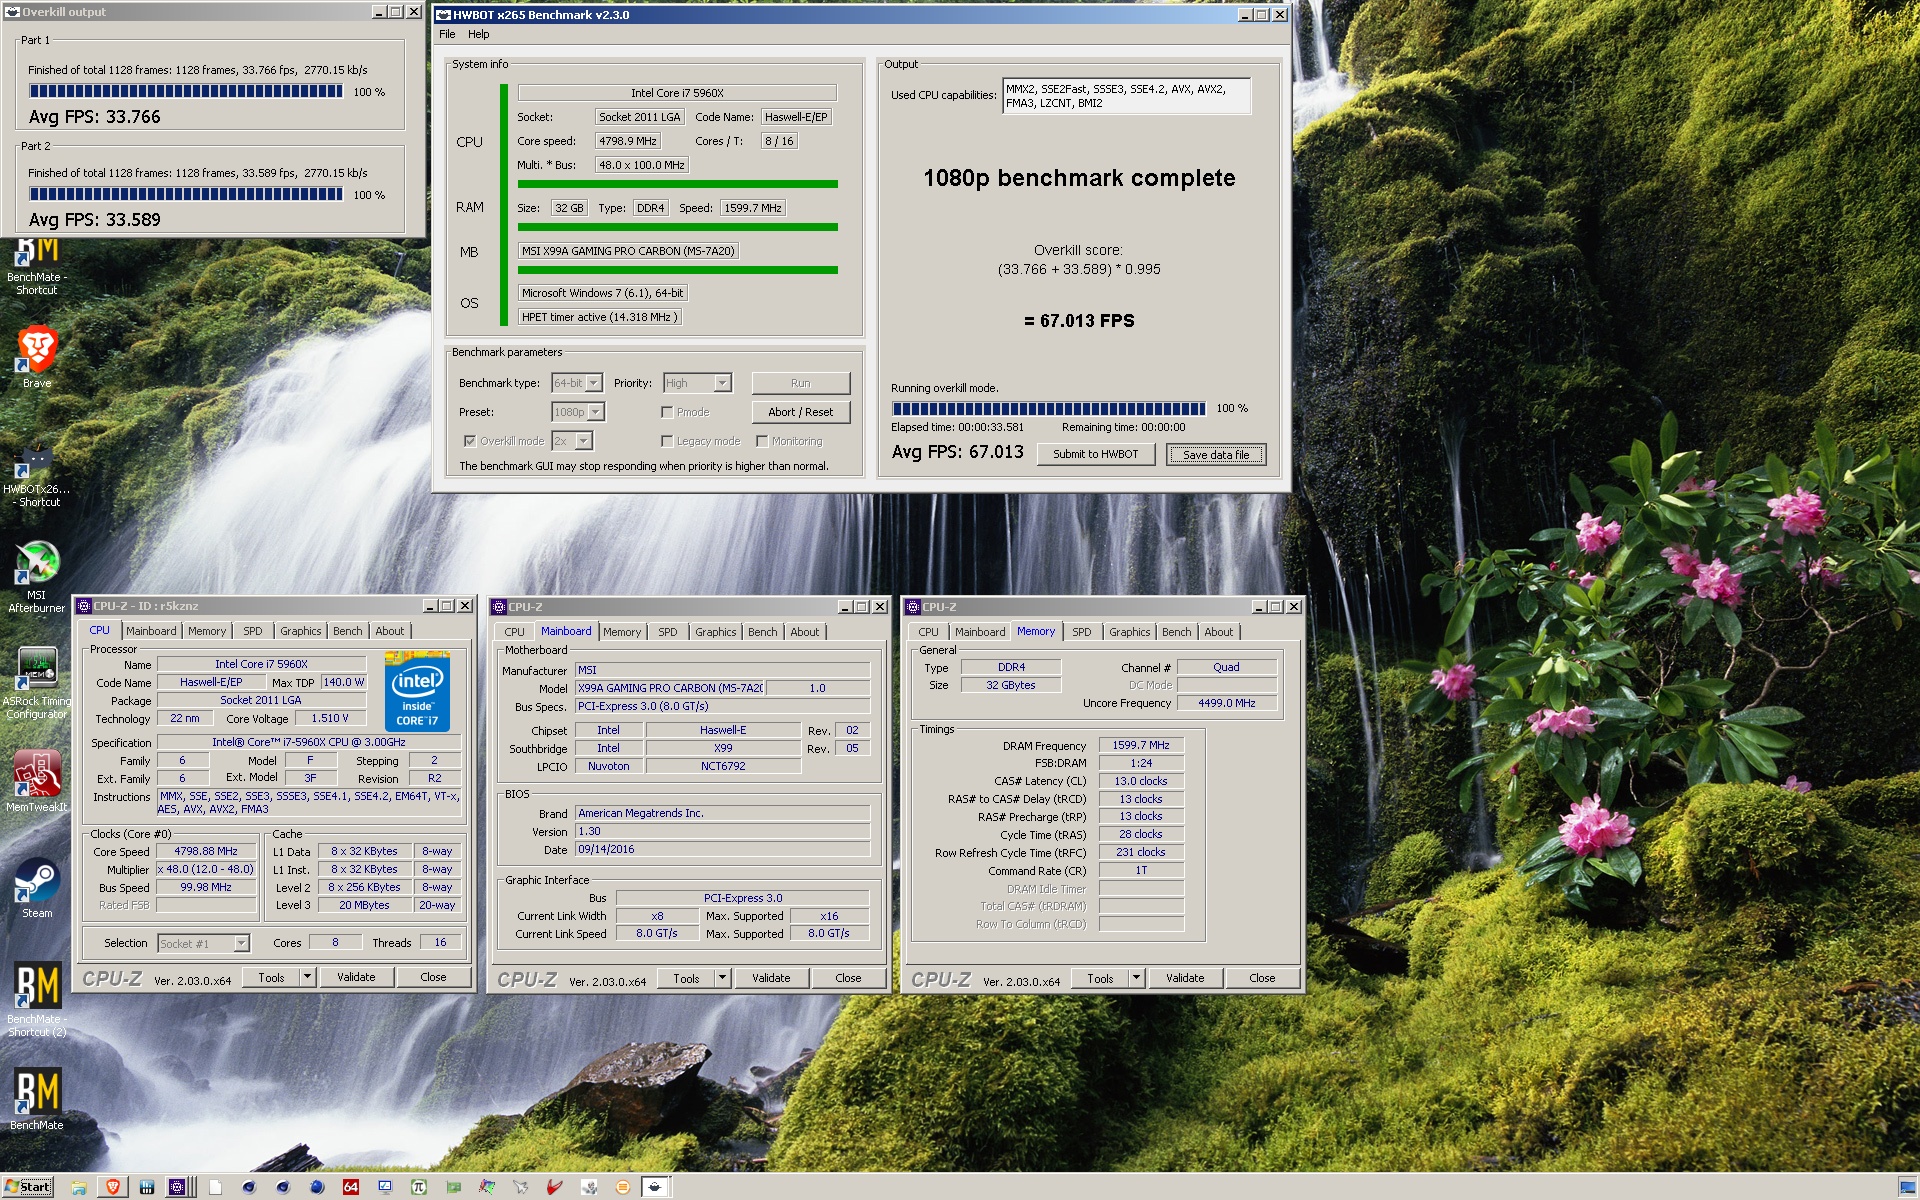Screen dimensions: 1920x1200
Task: Click the Save data file button
Action: click(x=1216, y=454)
